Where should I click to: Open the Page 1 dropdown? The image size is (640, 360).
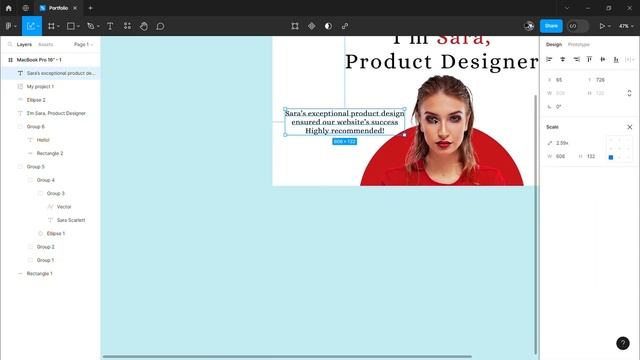point(83,44)
